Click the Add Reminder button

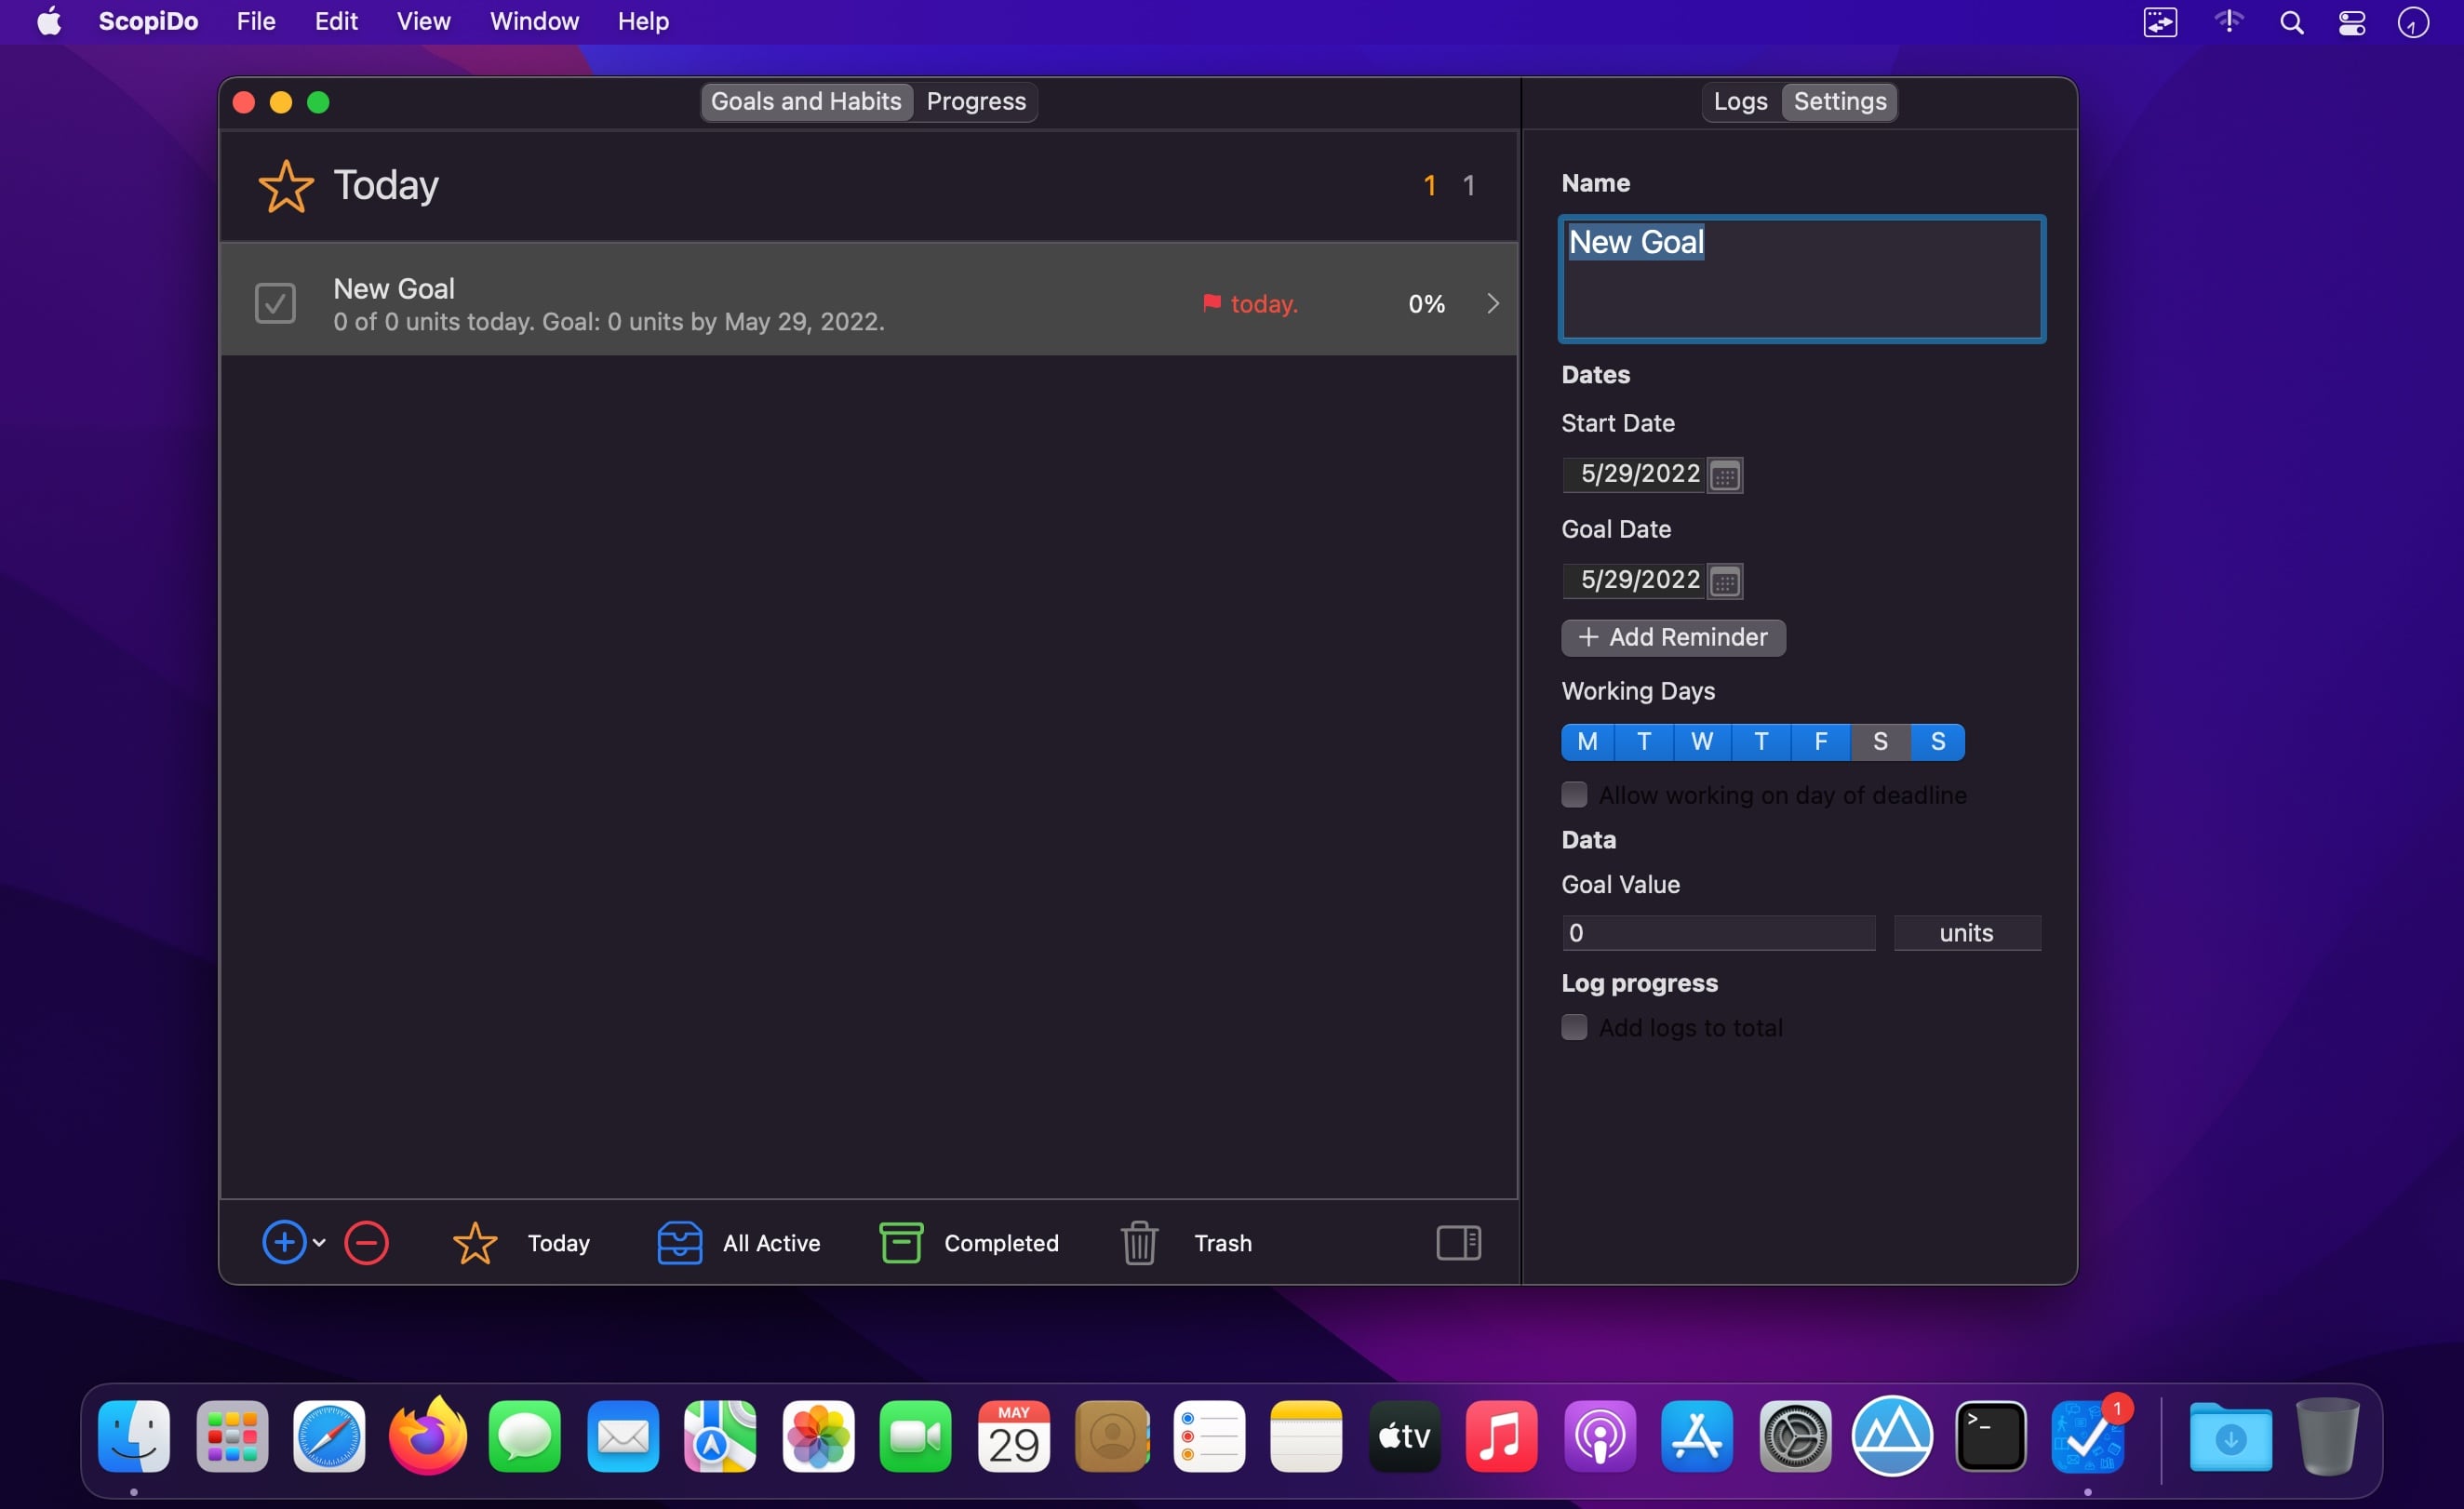pos(1673,637)
